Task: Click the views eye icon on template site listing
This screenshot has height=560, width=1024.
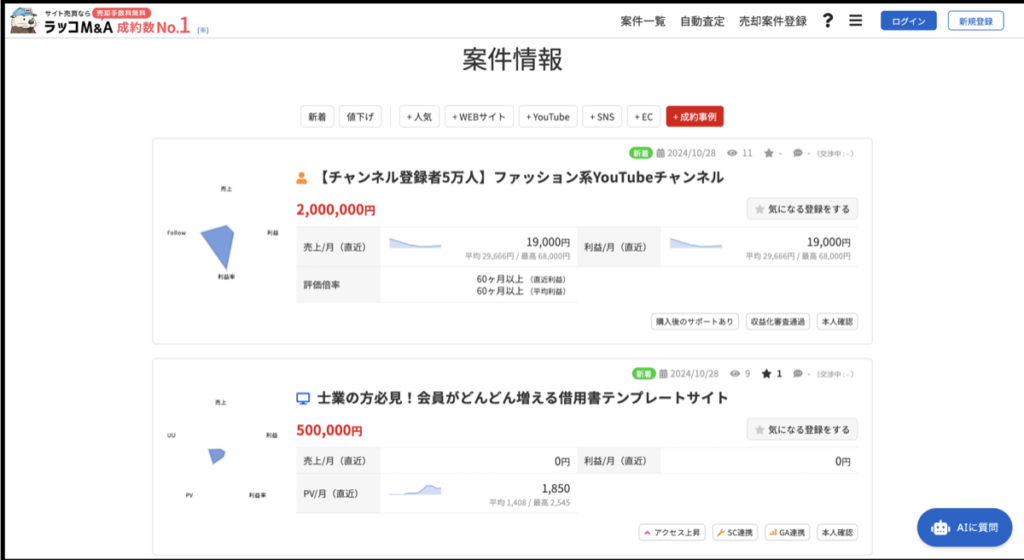Action: click(733, 374)
